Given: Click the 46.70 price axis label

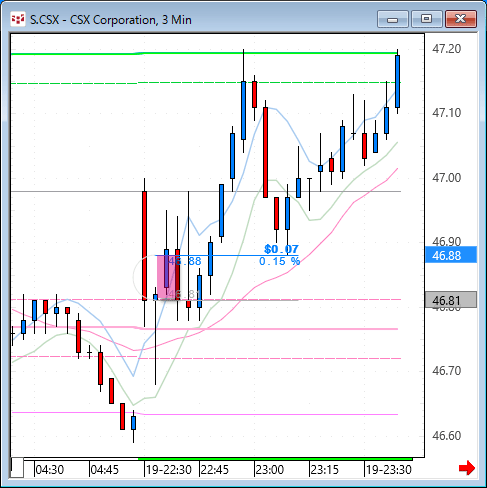Looking at the screenshot, I should 447,370.
